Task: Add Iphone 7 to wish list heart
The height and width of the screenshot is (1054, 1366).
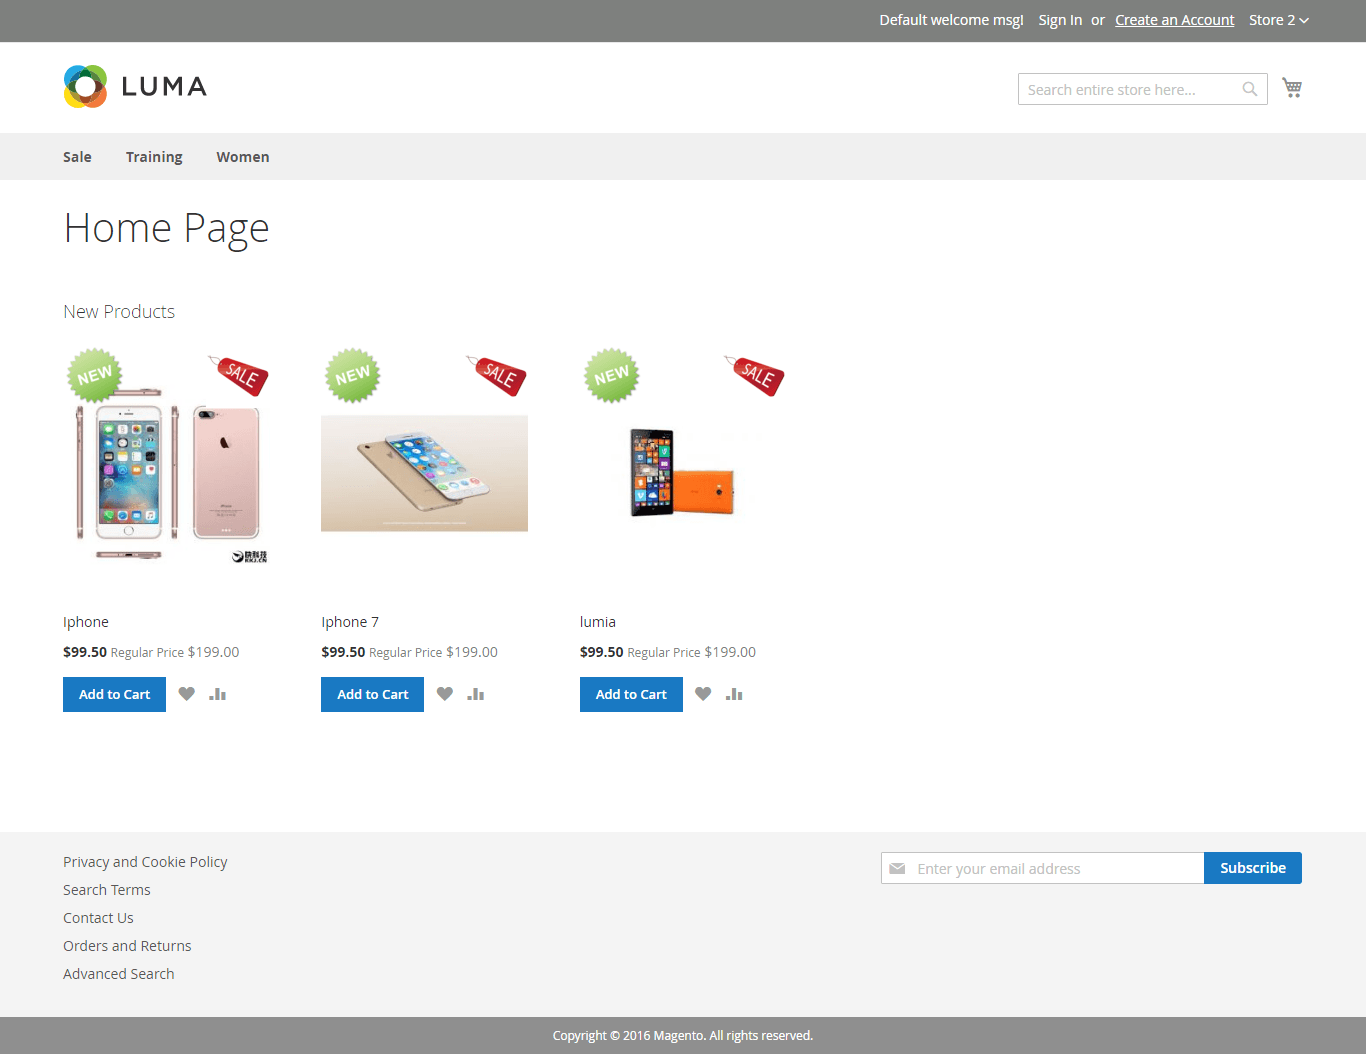Action: tap(445, 694)
